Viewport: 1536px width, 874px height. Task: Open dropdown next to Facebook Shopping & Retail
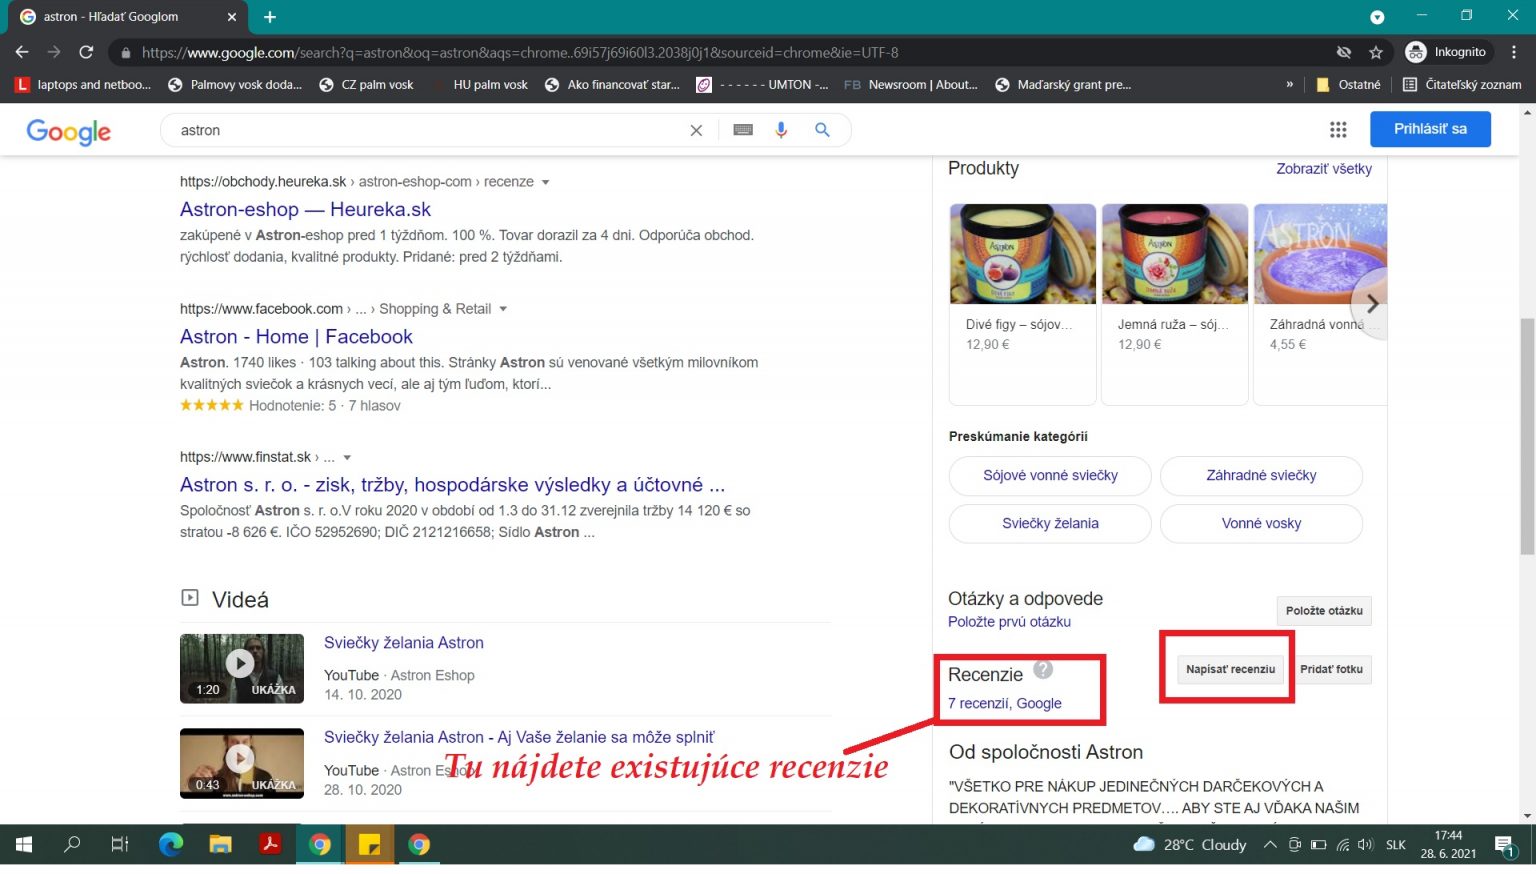point(503,309)
